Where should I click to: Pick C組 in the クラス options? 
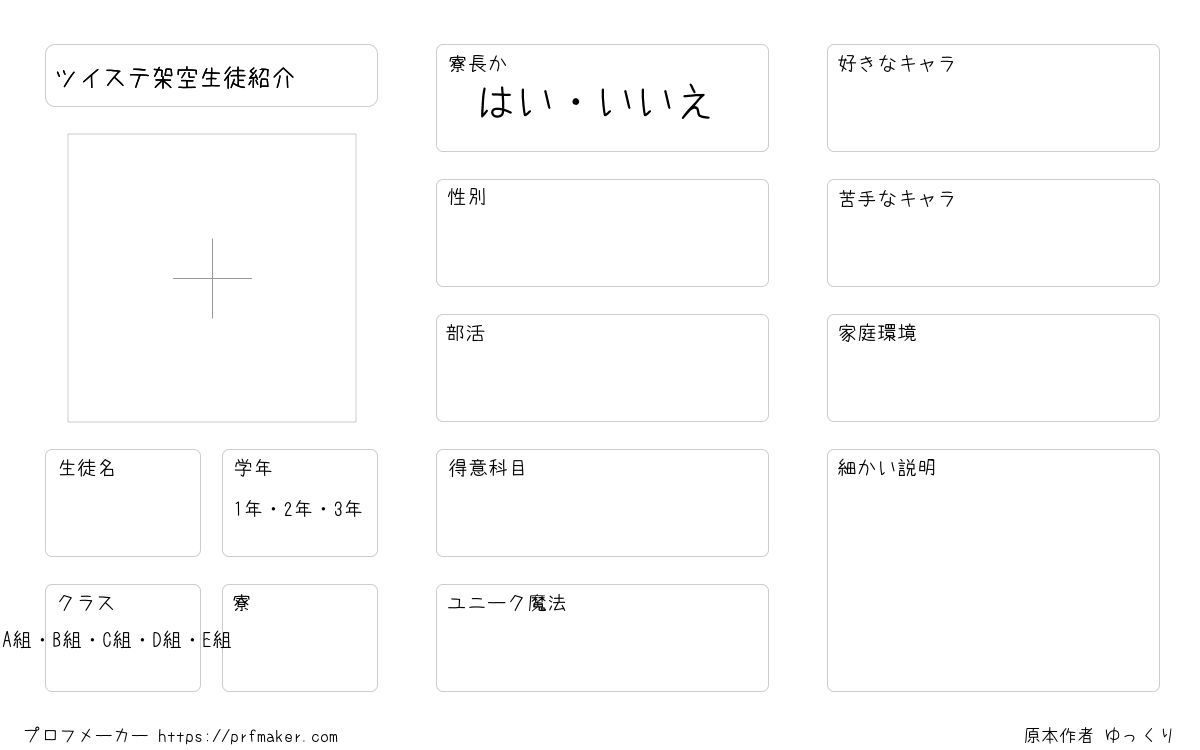[117, 640]
